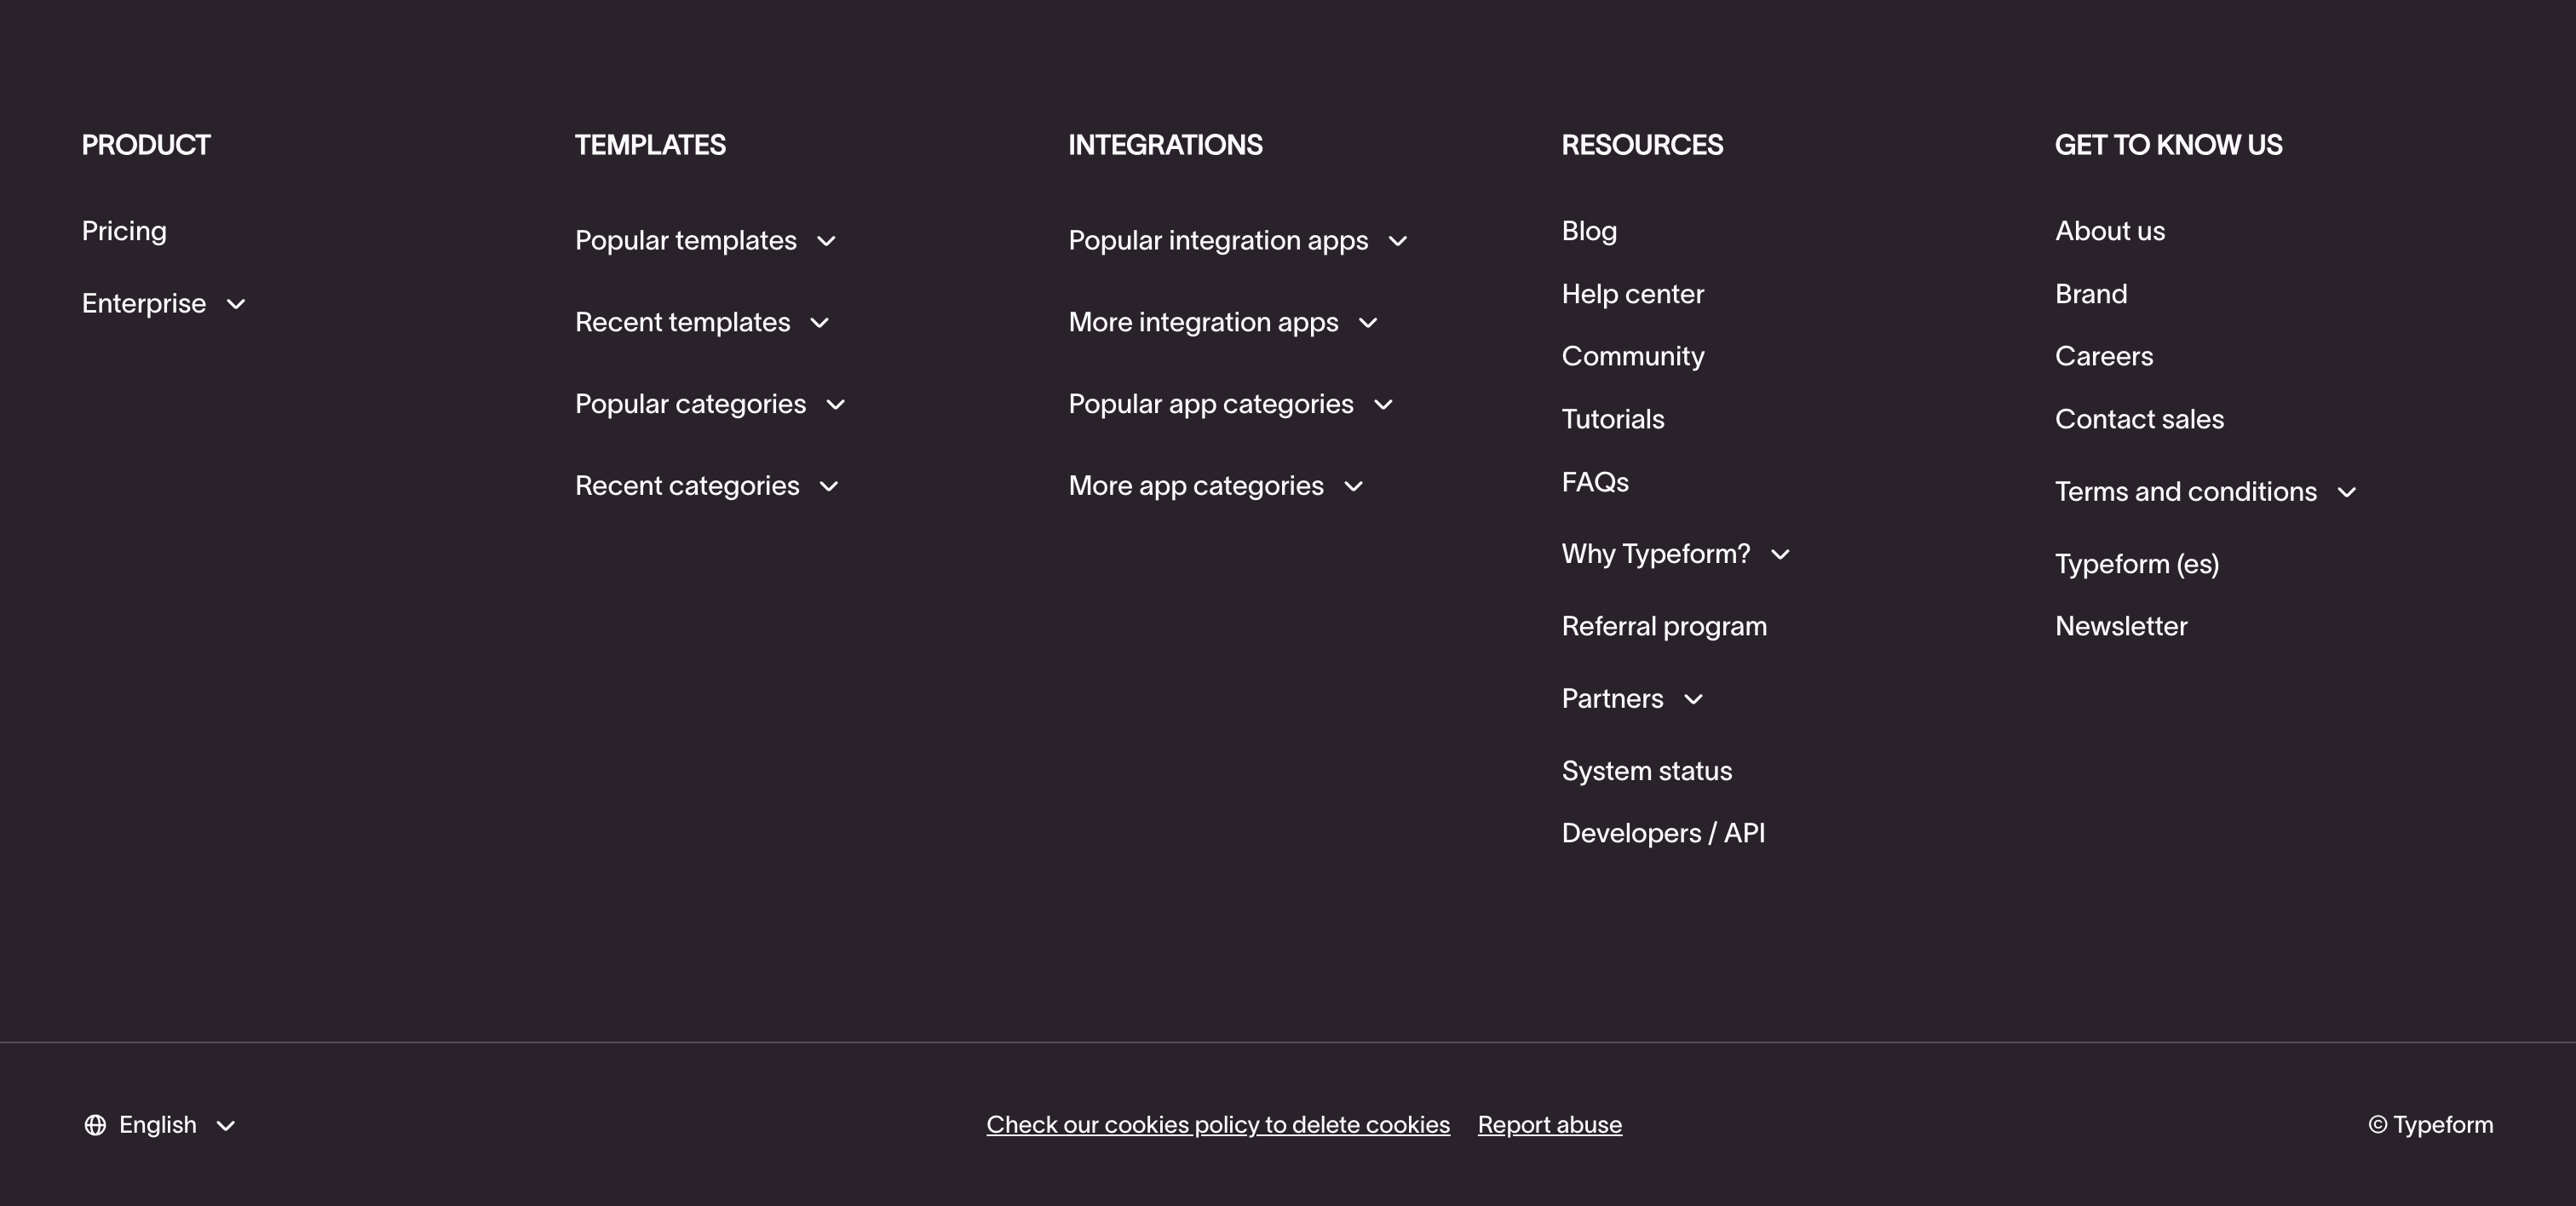This screenshot has width=2576, height=1206.
Task: Click the globe icon beside English
Action: pos(95,1125)
